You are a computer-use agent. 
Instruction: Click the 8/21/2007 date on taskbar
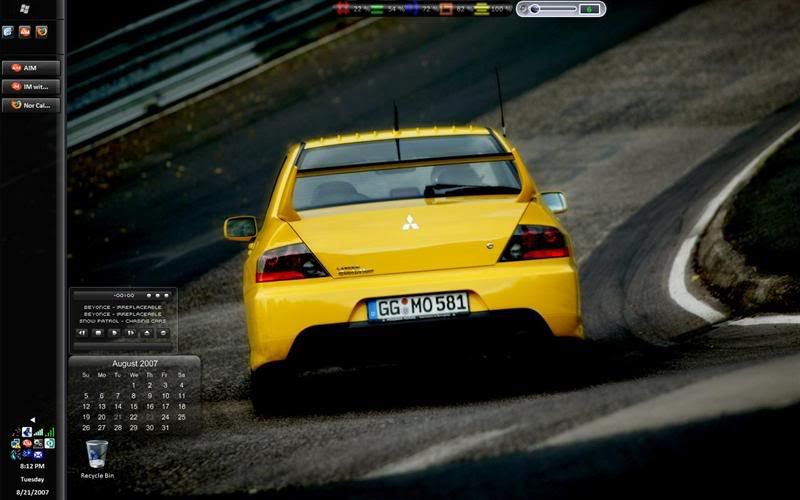[x=32, y=492]
